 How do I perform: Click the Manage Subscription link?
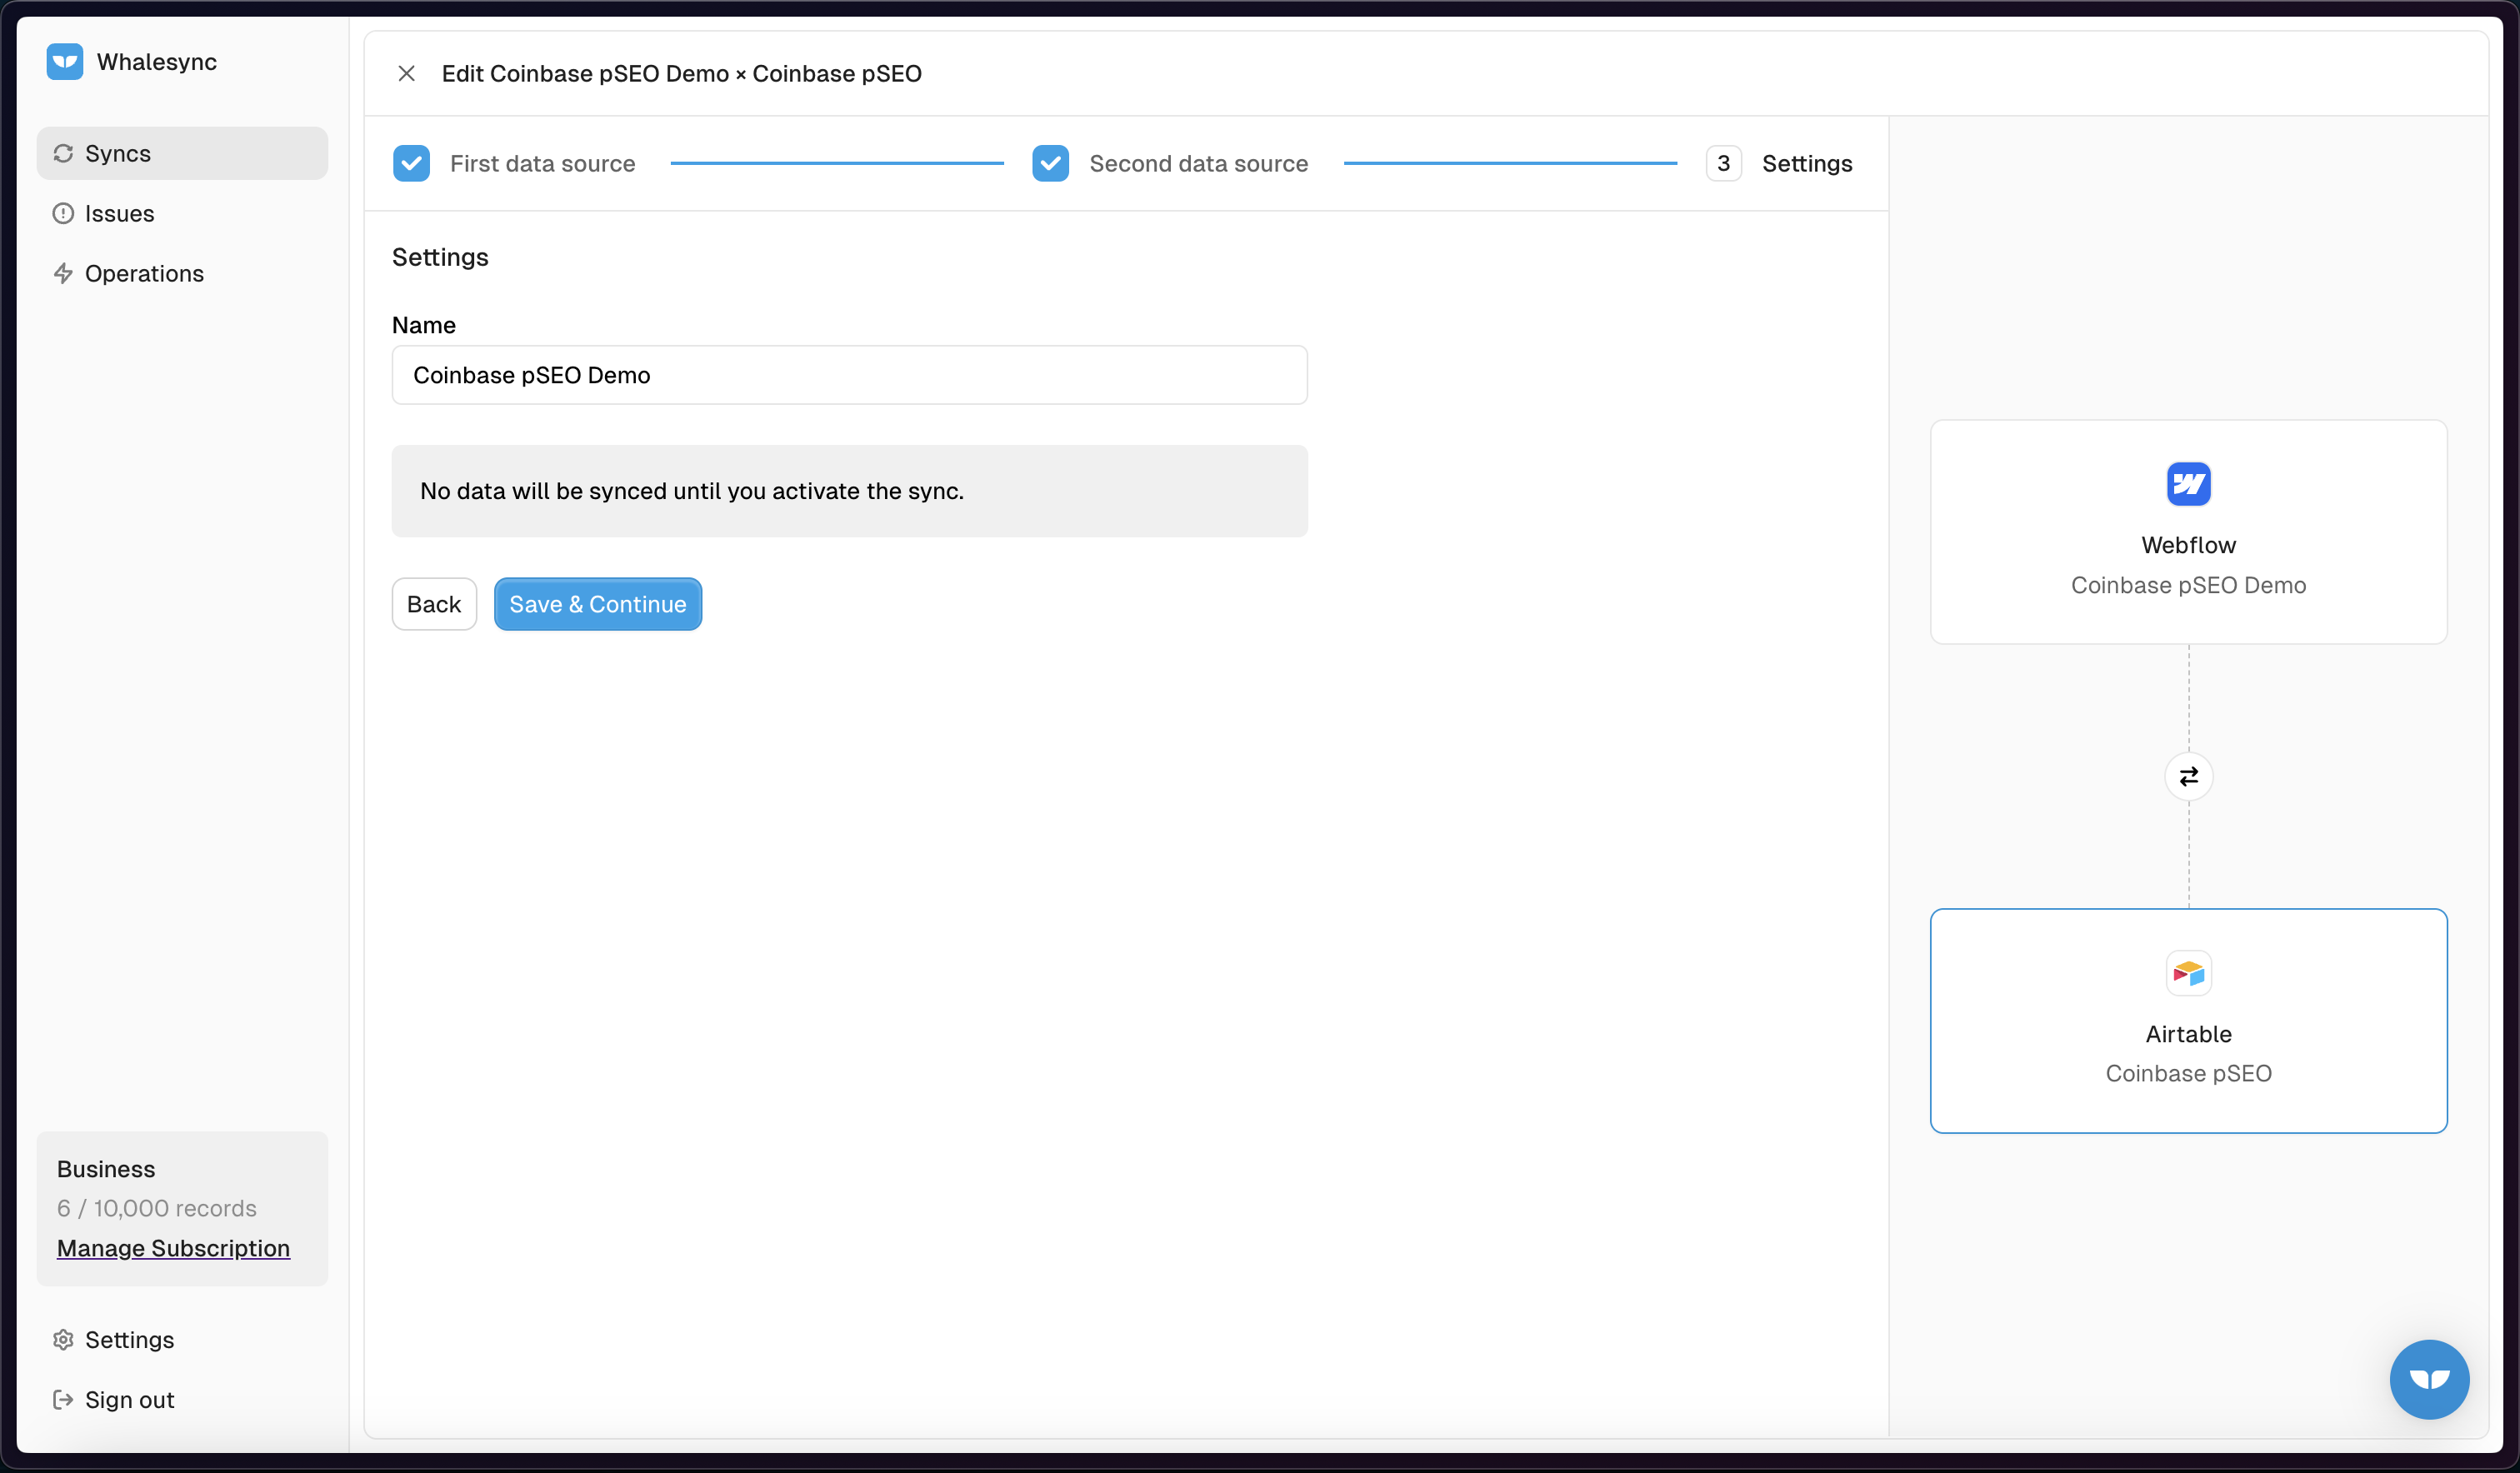point(173,1246)
